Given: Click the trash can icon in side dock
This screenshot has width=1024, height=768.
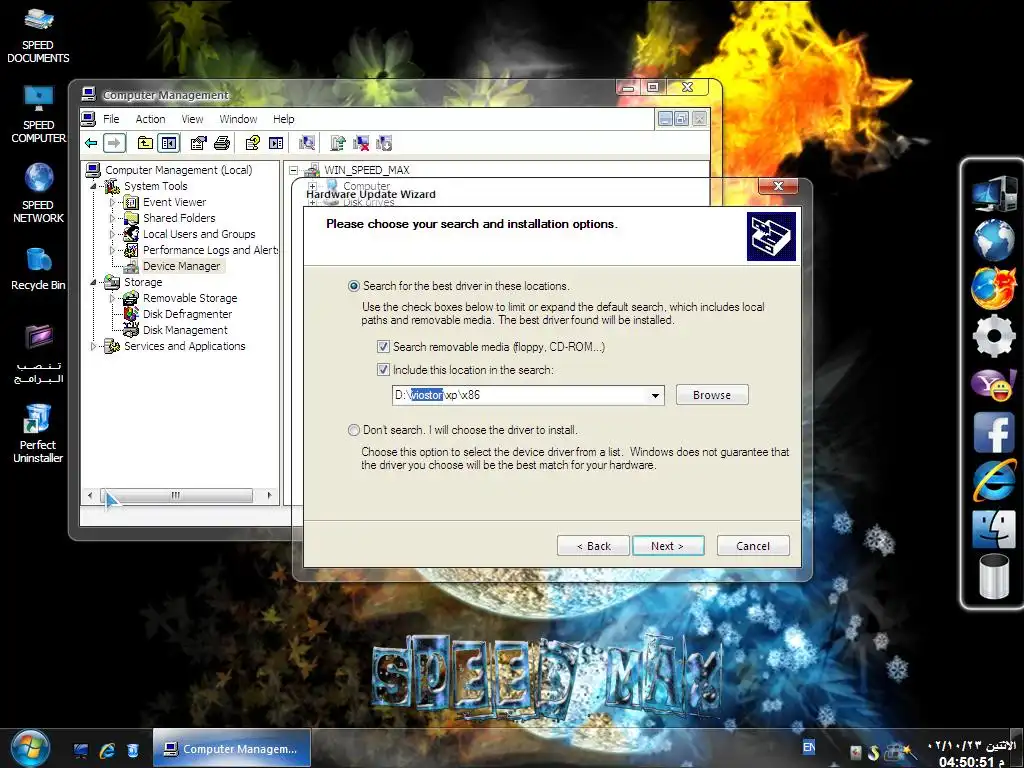Looking at the screenshot, I should pos(994,576).
